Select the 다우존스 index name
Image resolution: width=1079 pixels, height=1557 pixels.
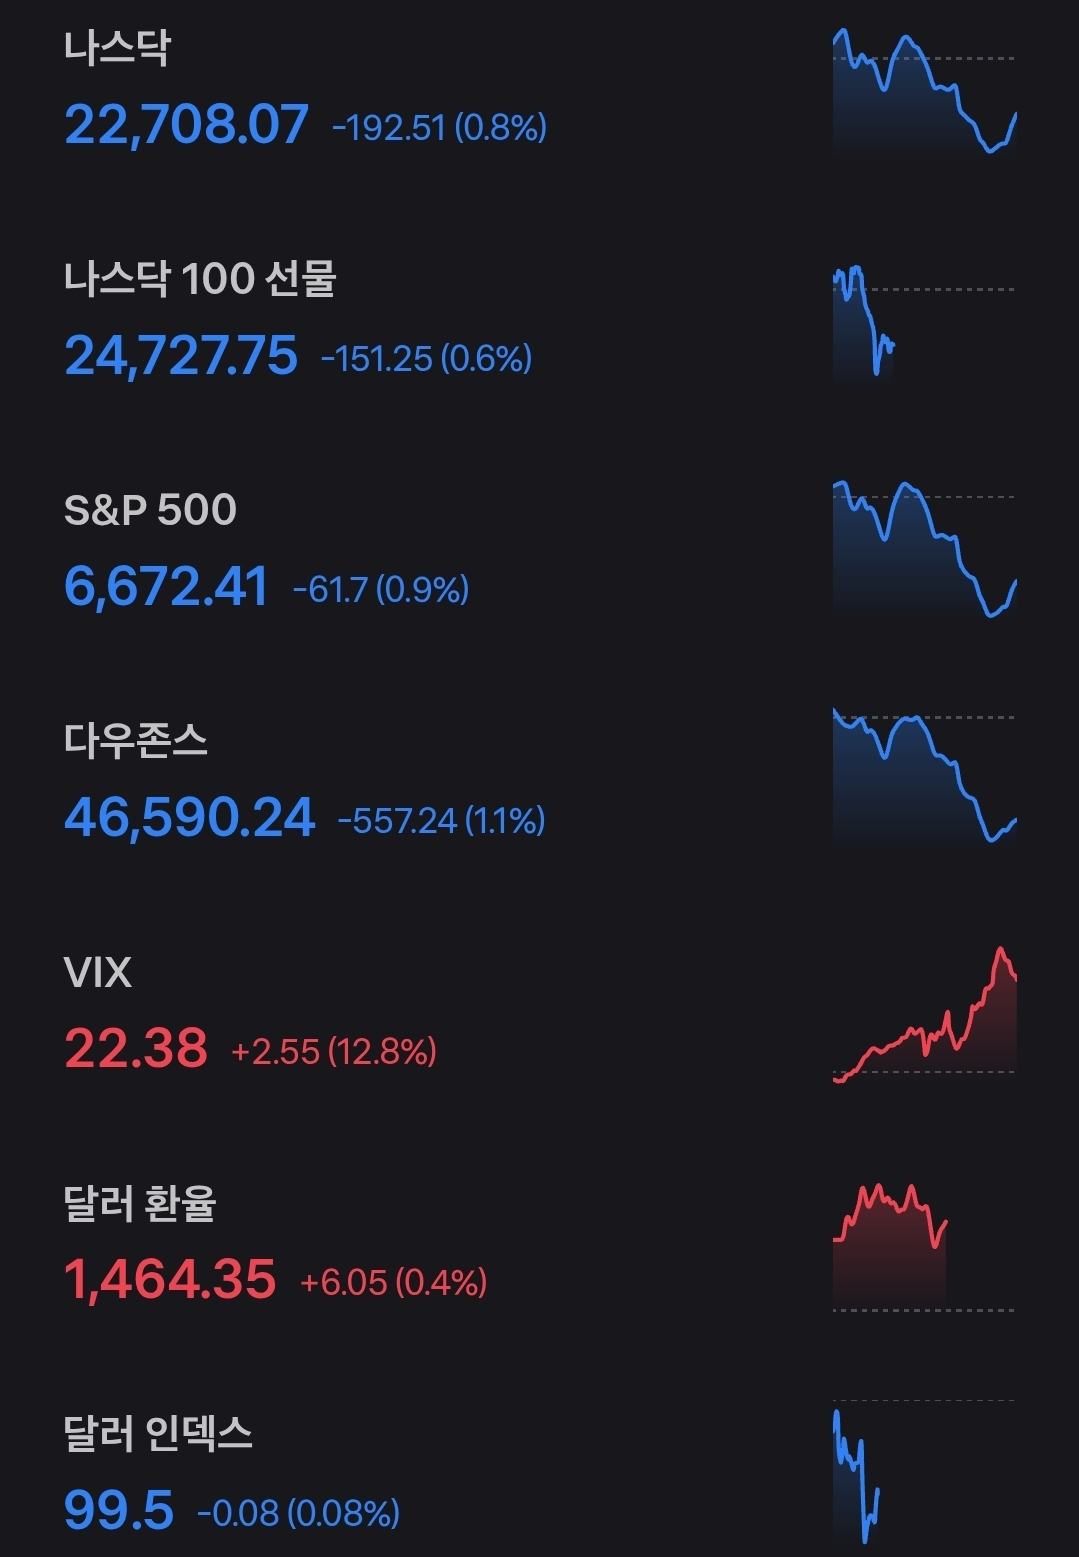tap(136, 741)
